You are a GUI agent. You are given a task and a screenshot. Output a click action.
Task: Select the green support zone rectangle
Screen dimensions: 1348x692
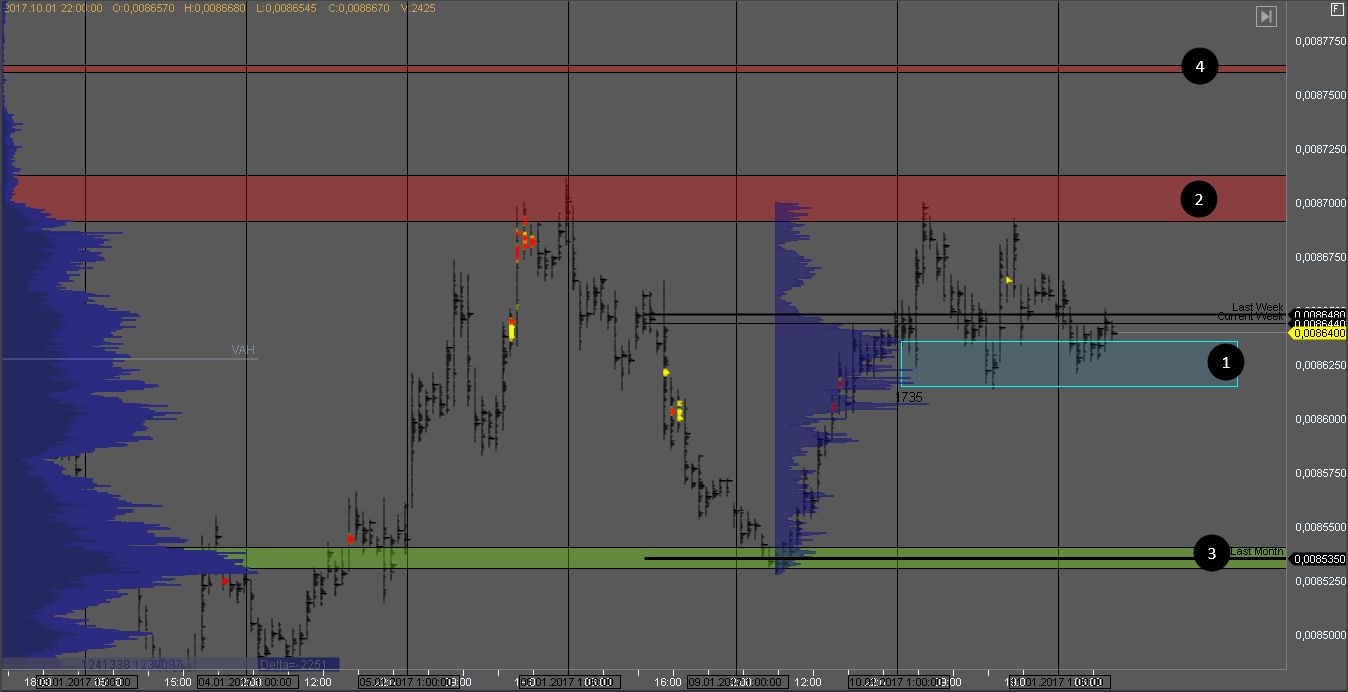[700, 558]
